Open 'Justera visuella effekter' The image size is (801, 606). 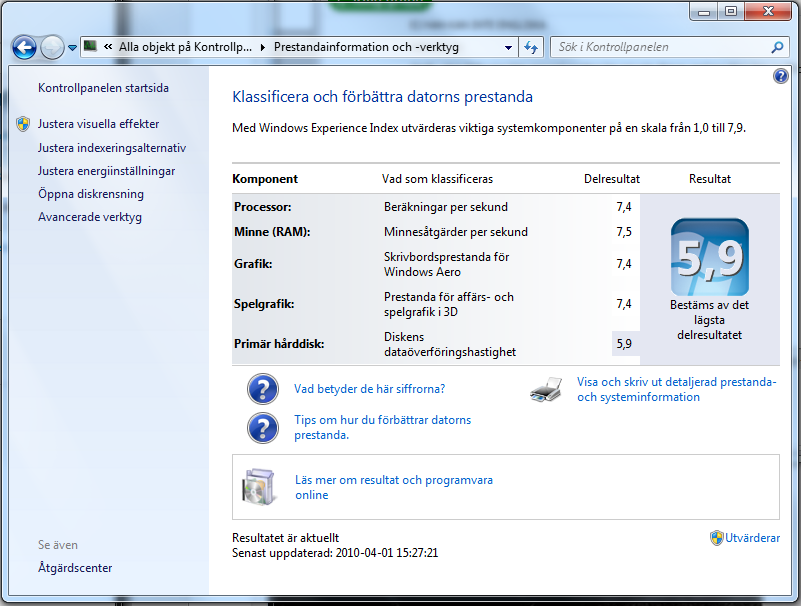click(x=99, y=124)
